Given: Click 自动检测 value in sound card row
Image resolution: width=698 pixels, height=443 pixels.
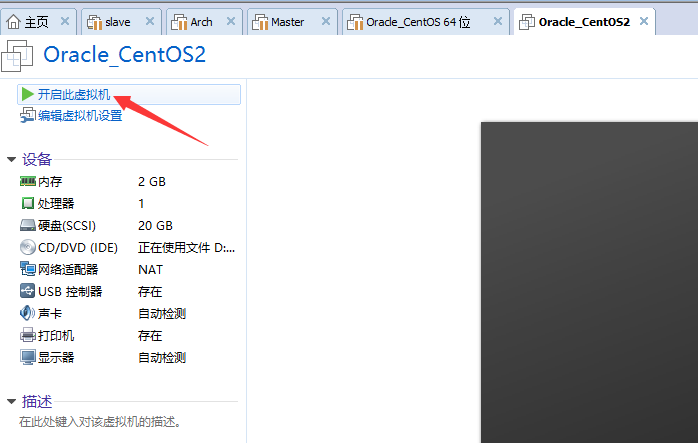Looking at the screenshot, I should click(x=162, y=313).
